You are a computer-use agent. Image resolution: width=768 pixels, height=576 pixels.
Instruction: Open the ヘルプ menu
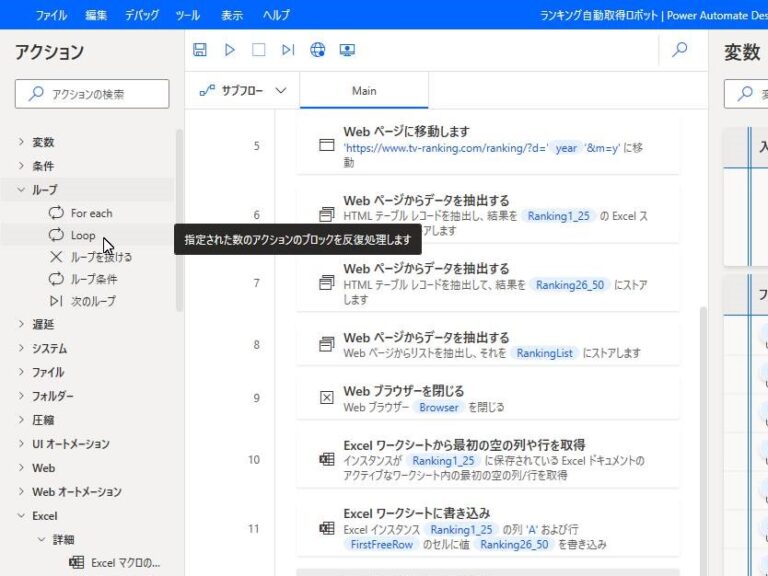pyautogui.click(x=276, y=15)
